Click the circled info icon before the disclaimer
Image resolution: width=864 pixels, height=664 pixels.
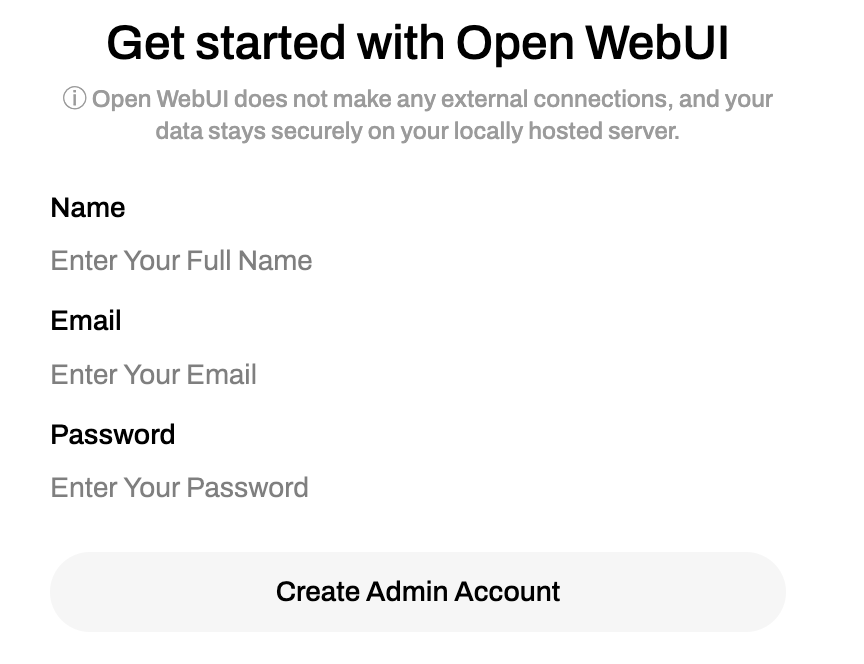click(74, 99)
